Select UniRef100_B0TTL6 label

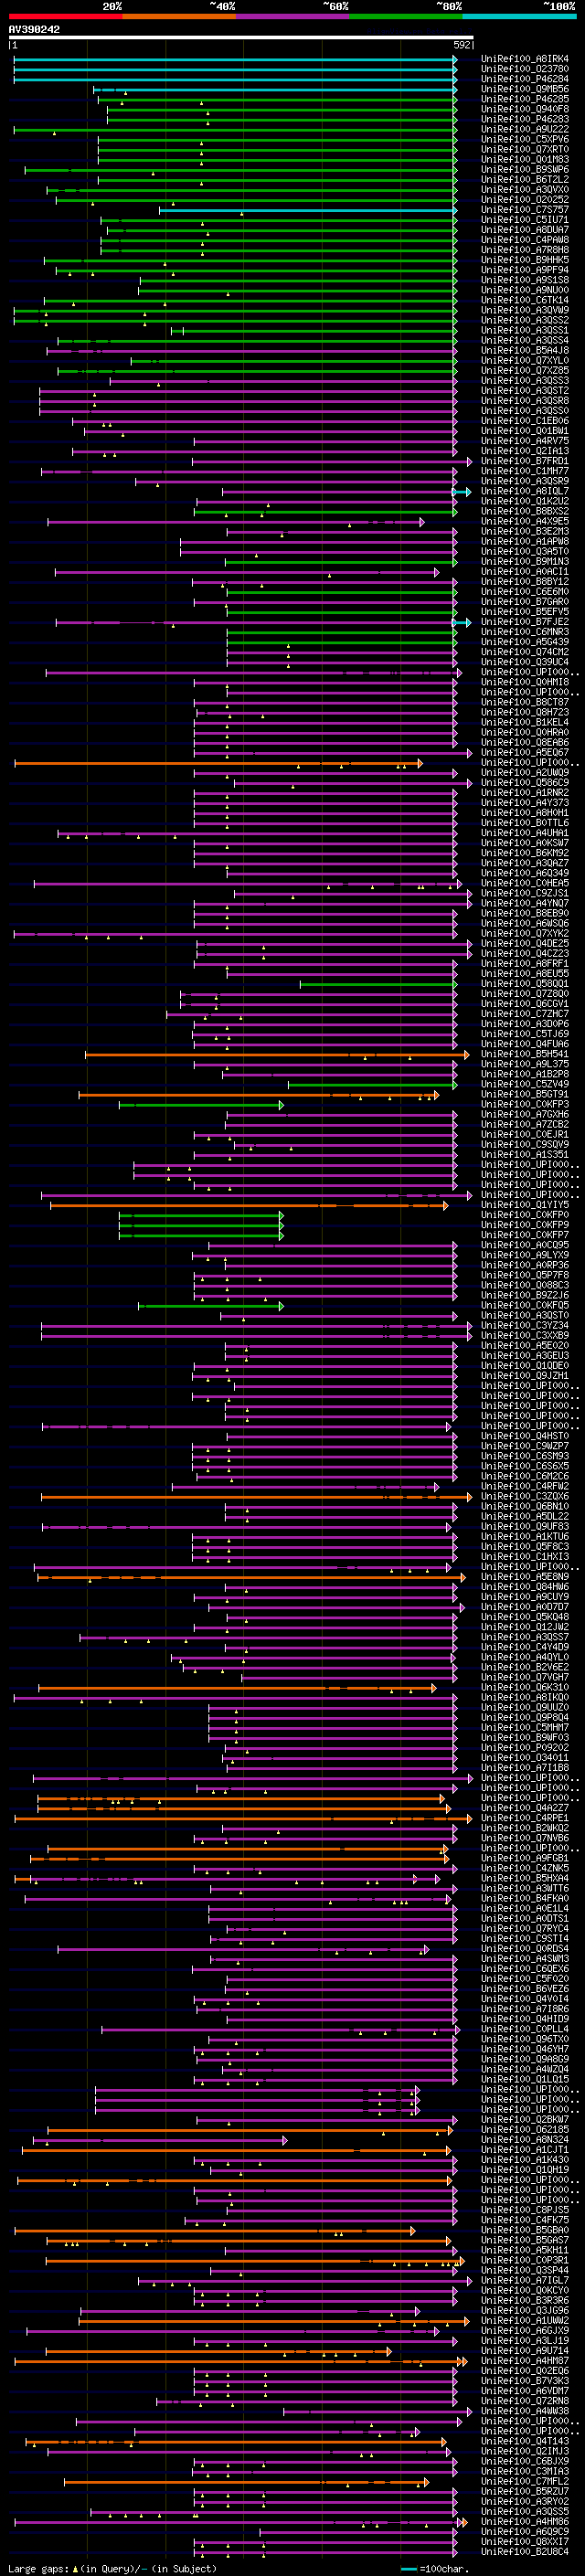click(x=525, y=823)
